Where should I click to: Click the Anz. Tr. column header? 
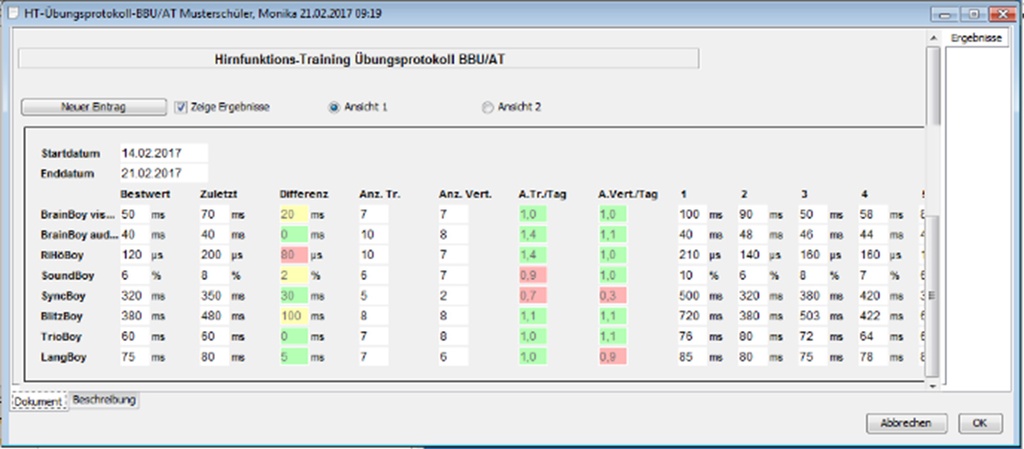(380, 194)
